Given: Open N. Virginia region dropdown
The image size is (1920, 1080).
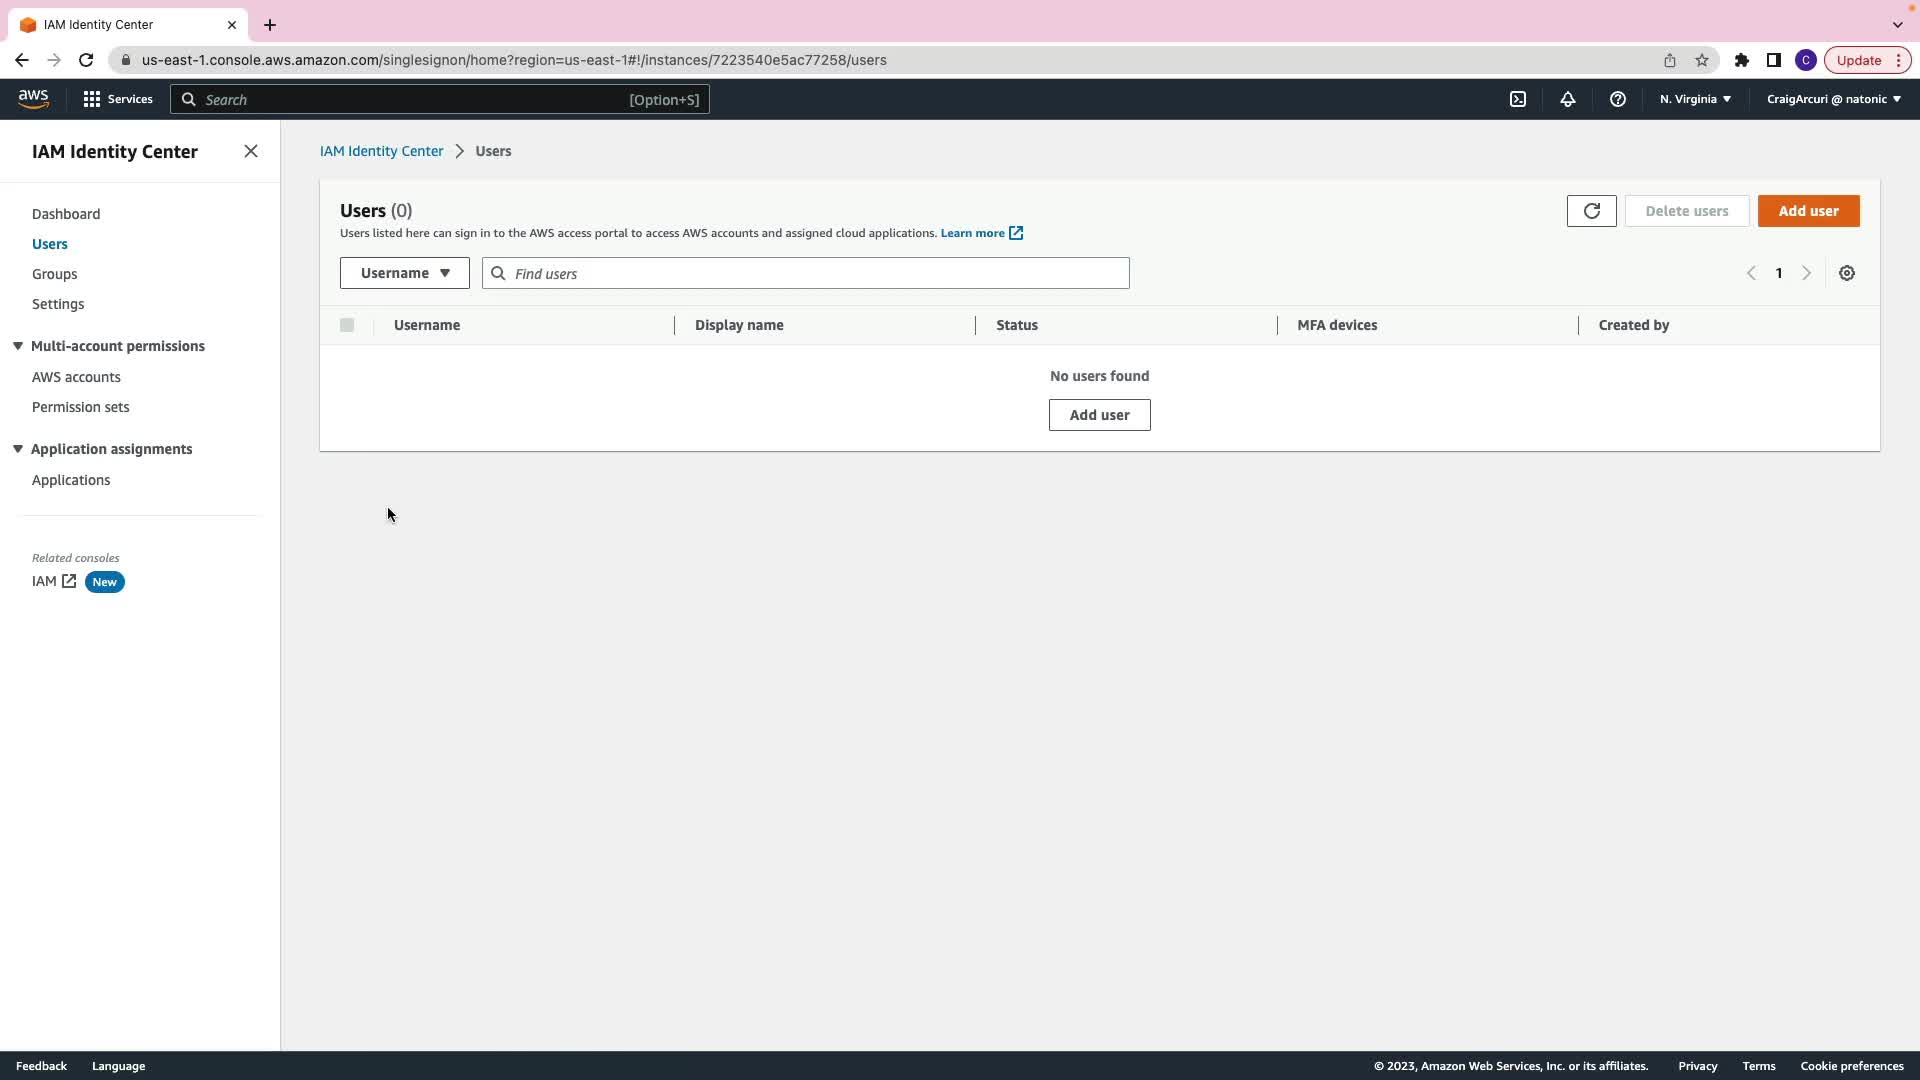Looking at the screenshot, I should pos(1695,99).
